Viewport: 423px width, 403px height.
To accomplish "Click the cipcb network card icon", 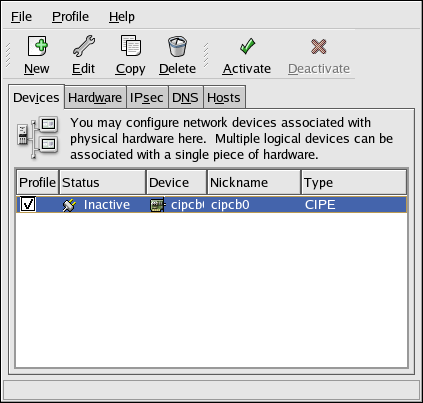I will pos(158,205).
